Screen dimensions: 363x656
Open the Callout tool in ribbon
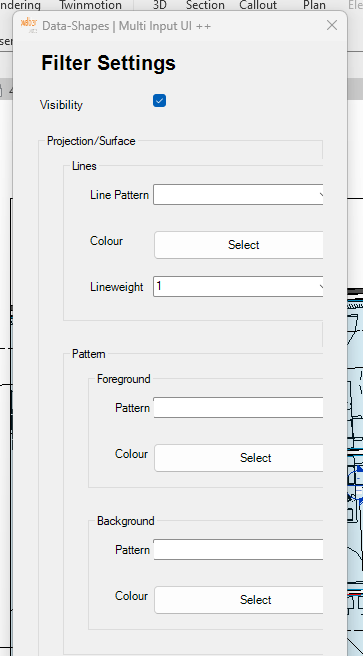click(258, 5)
